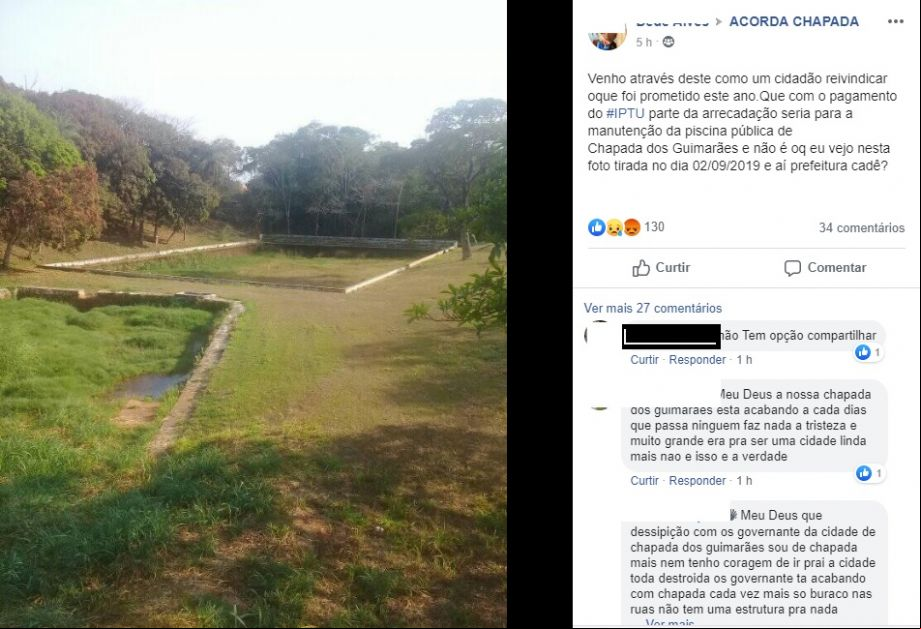The width and height of the screenshot is (921, 629).
Task: Click the public audience icon next to 5 h
Action: click(668, 42)
